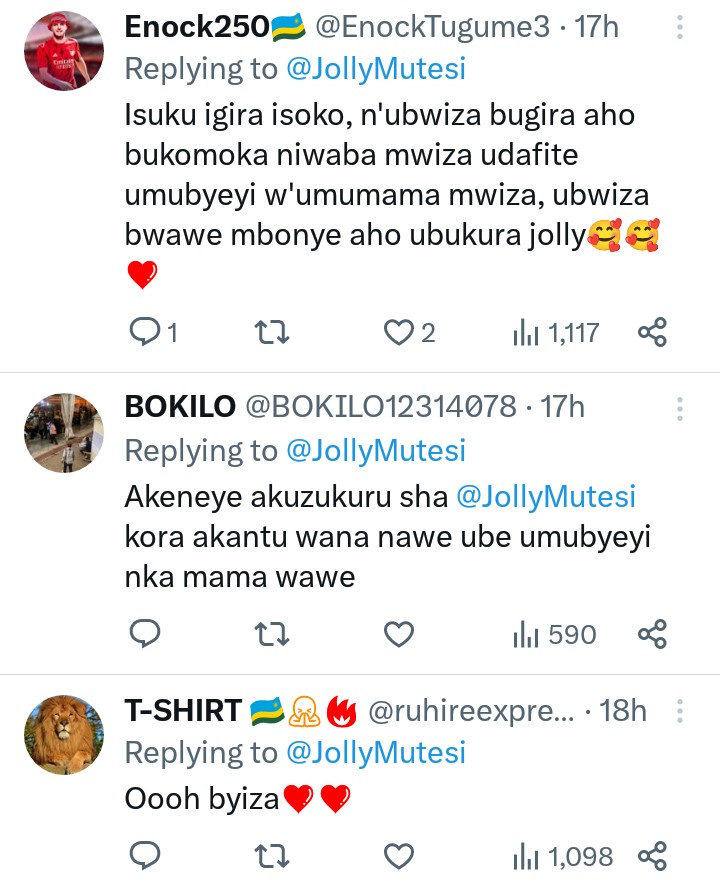Open more options for BOKILO's tweet

[680, 408]
